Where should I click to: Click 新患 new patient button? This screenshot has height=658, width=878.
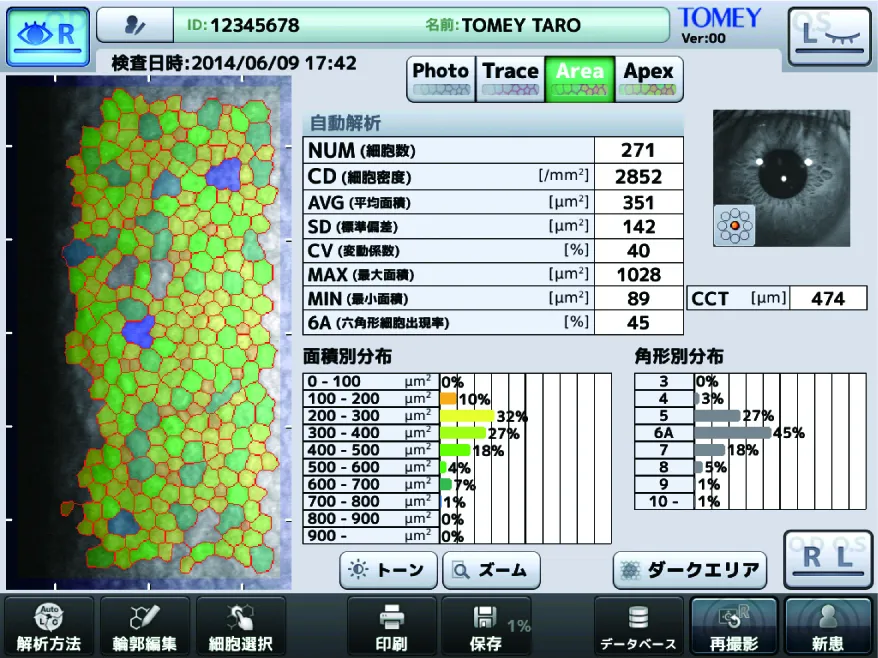point(828,626)
